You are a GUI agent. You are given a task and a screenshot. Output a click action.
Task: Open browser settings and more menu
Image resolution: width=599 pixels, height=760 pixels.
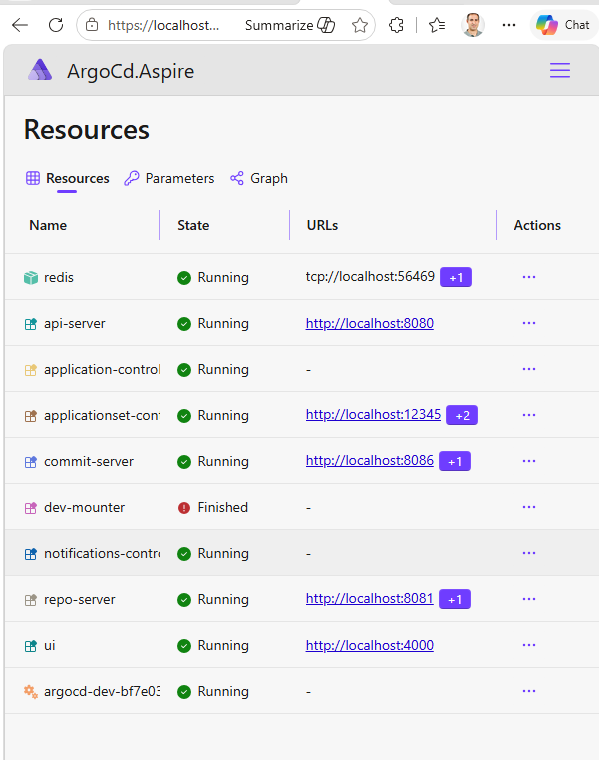(509, 25)
